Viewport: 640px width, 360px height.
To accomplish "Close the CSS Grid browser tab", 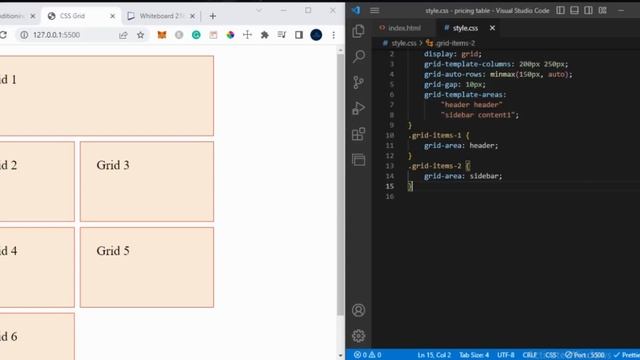I will (x=113, y=16).
